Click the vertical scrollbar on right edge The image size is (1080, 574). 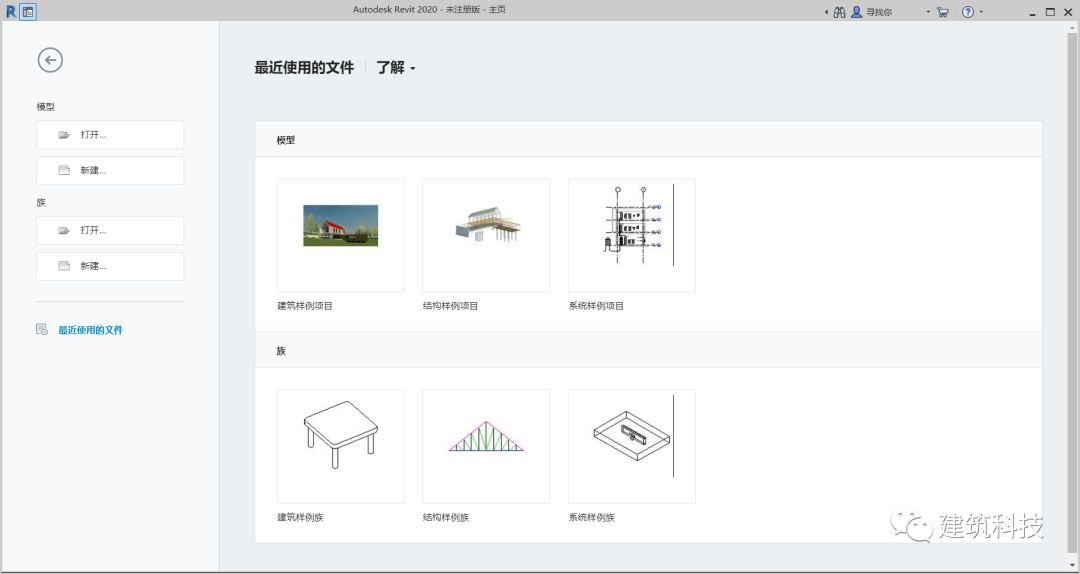[x=1073, y=294]
